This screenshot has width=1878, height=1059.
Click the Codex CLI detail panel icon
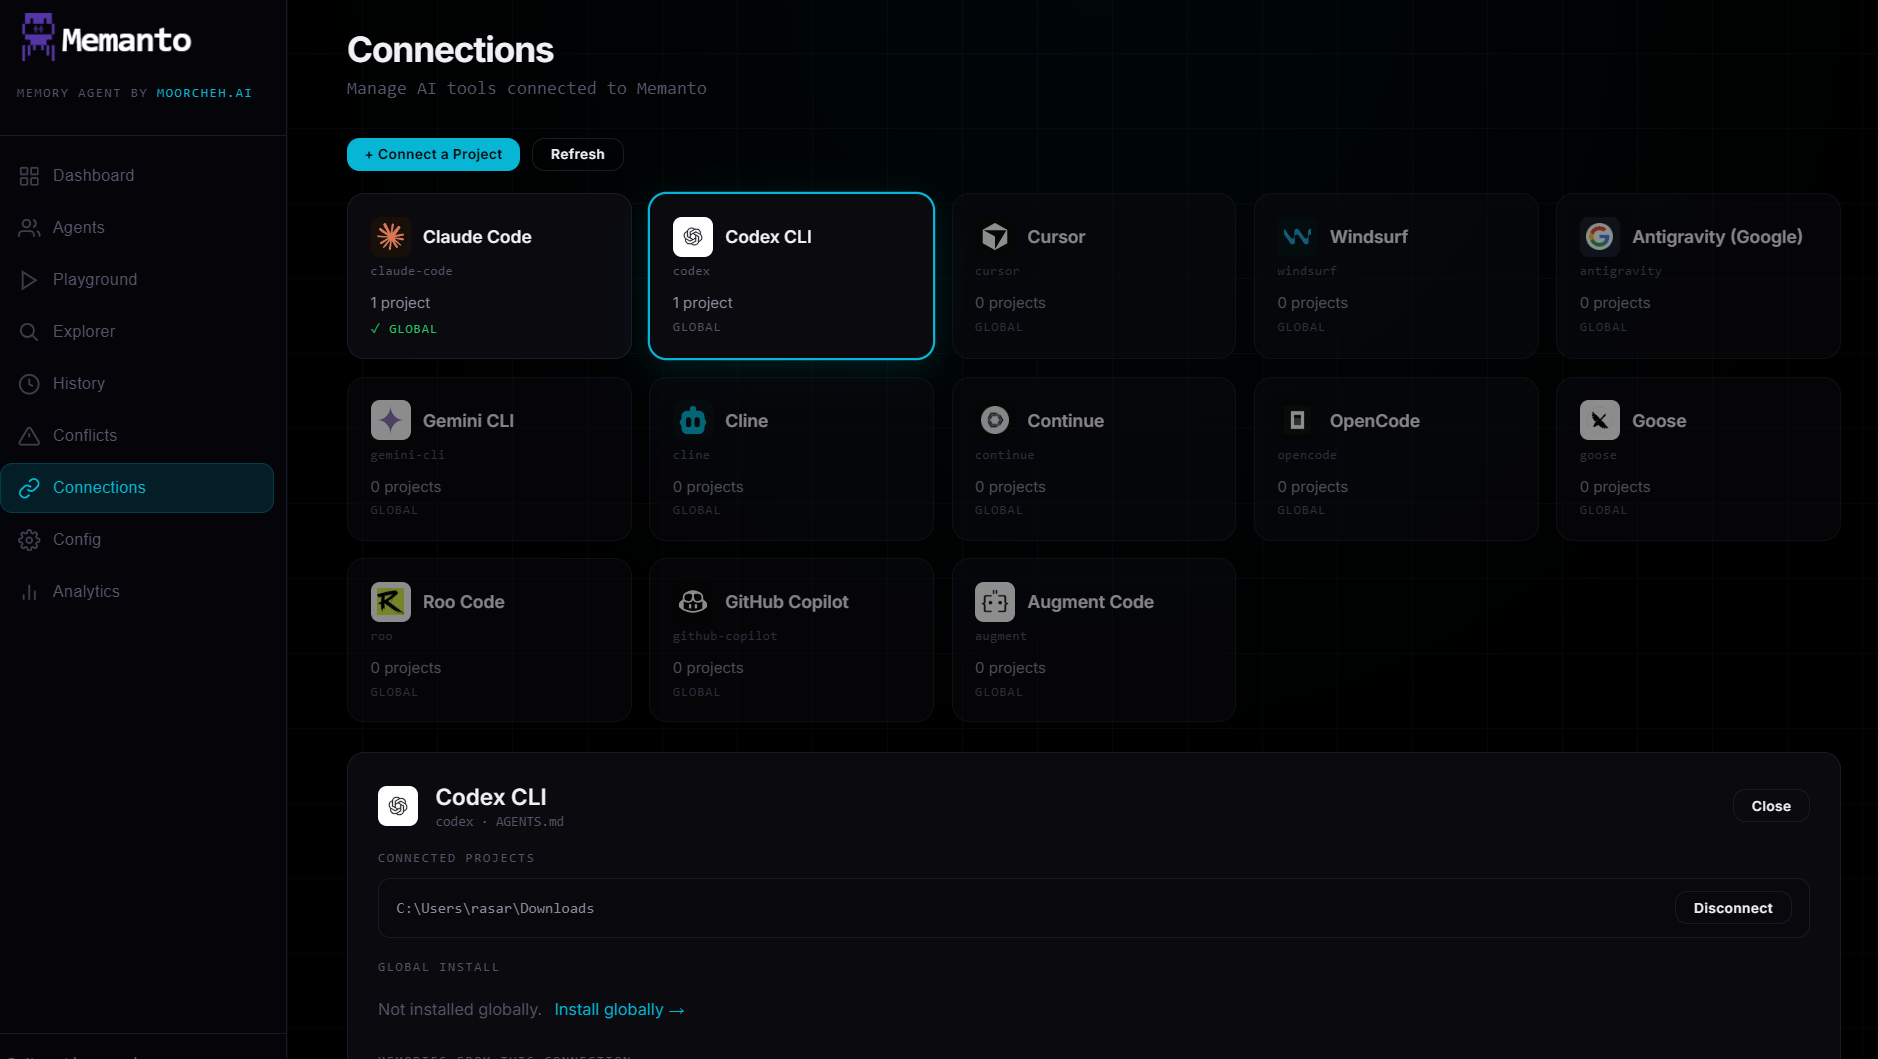click(398, 806)
